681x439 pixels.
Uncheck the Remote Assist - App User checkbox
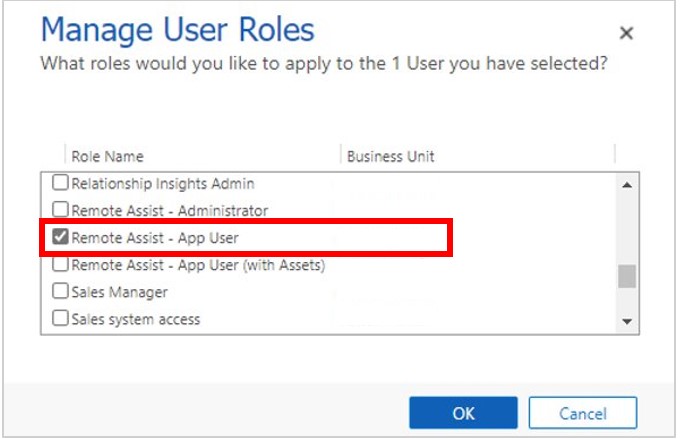(61, 238)
